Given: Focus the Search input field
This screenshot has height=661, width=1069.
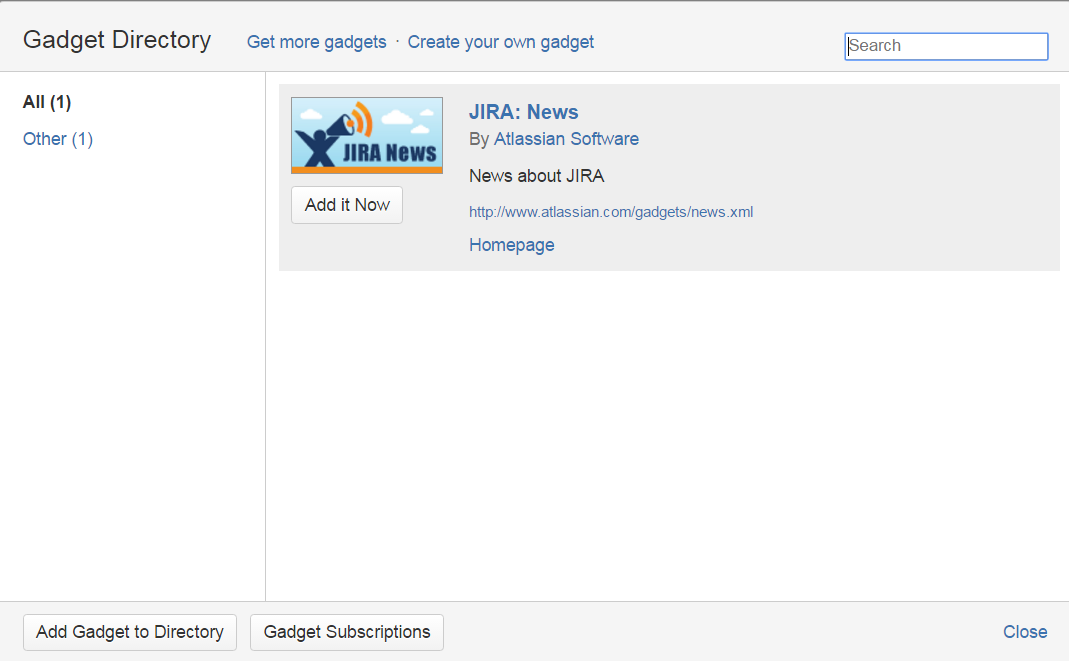Looking at the screenshot, I should click(x=946, y=46).
